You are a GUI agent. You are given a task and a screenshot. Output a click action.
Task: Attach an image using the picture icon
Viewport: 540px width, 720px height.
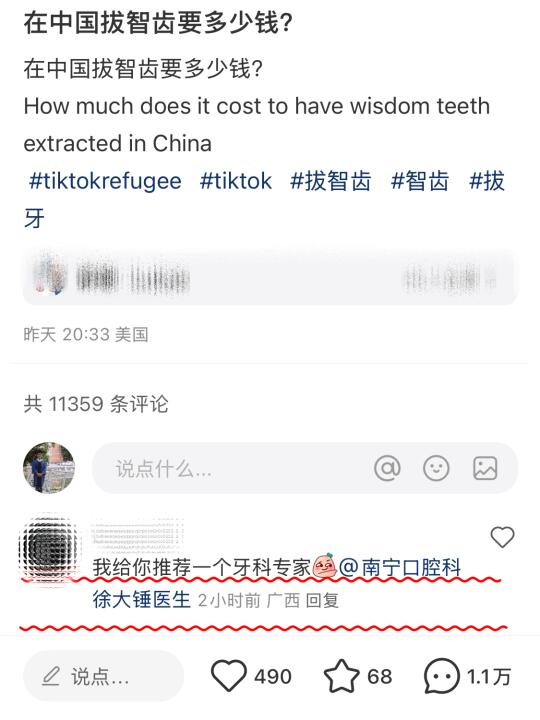485,468
